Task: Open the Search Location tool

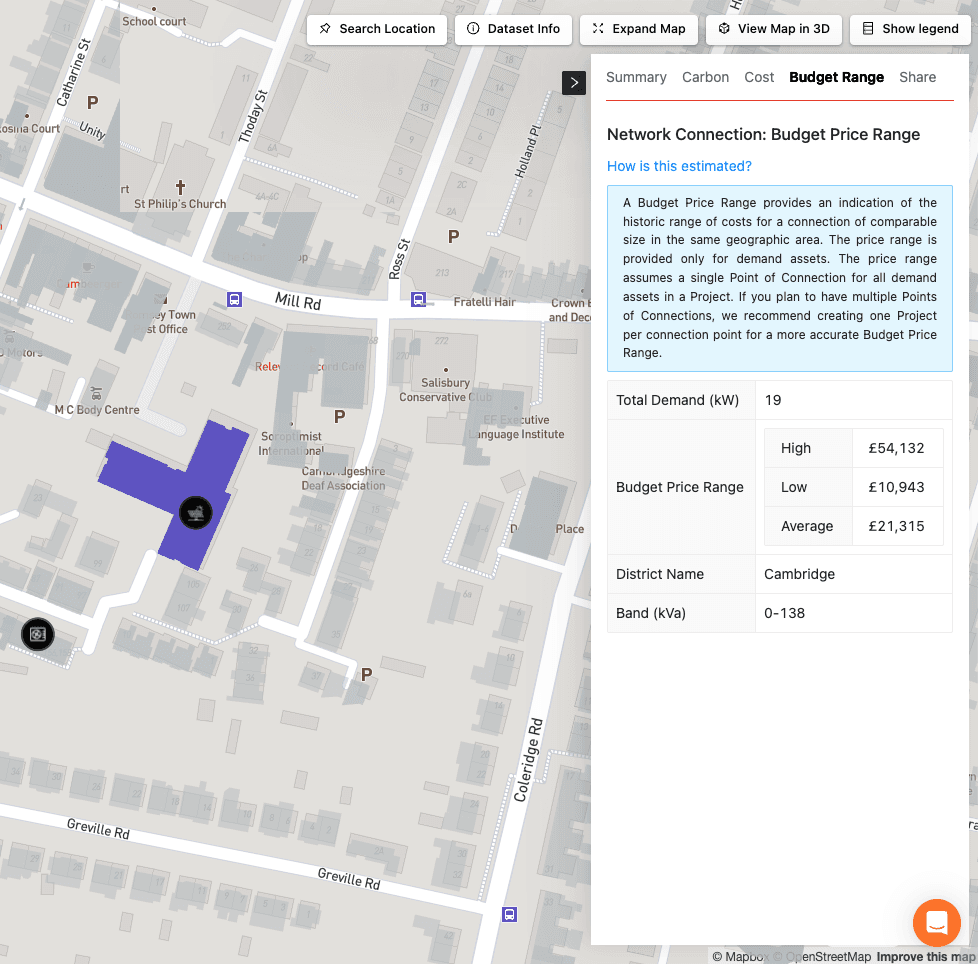Action: coord(377,29)
